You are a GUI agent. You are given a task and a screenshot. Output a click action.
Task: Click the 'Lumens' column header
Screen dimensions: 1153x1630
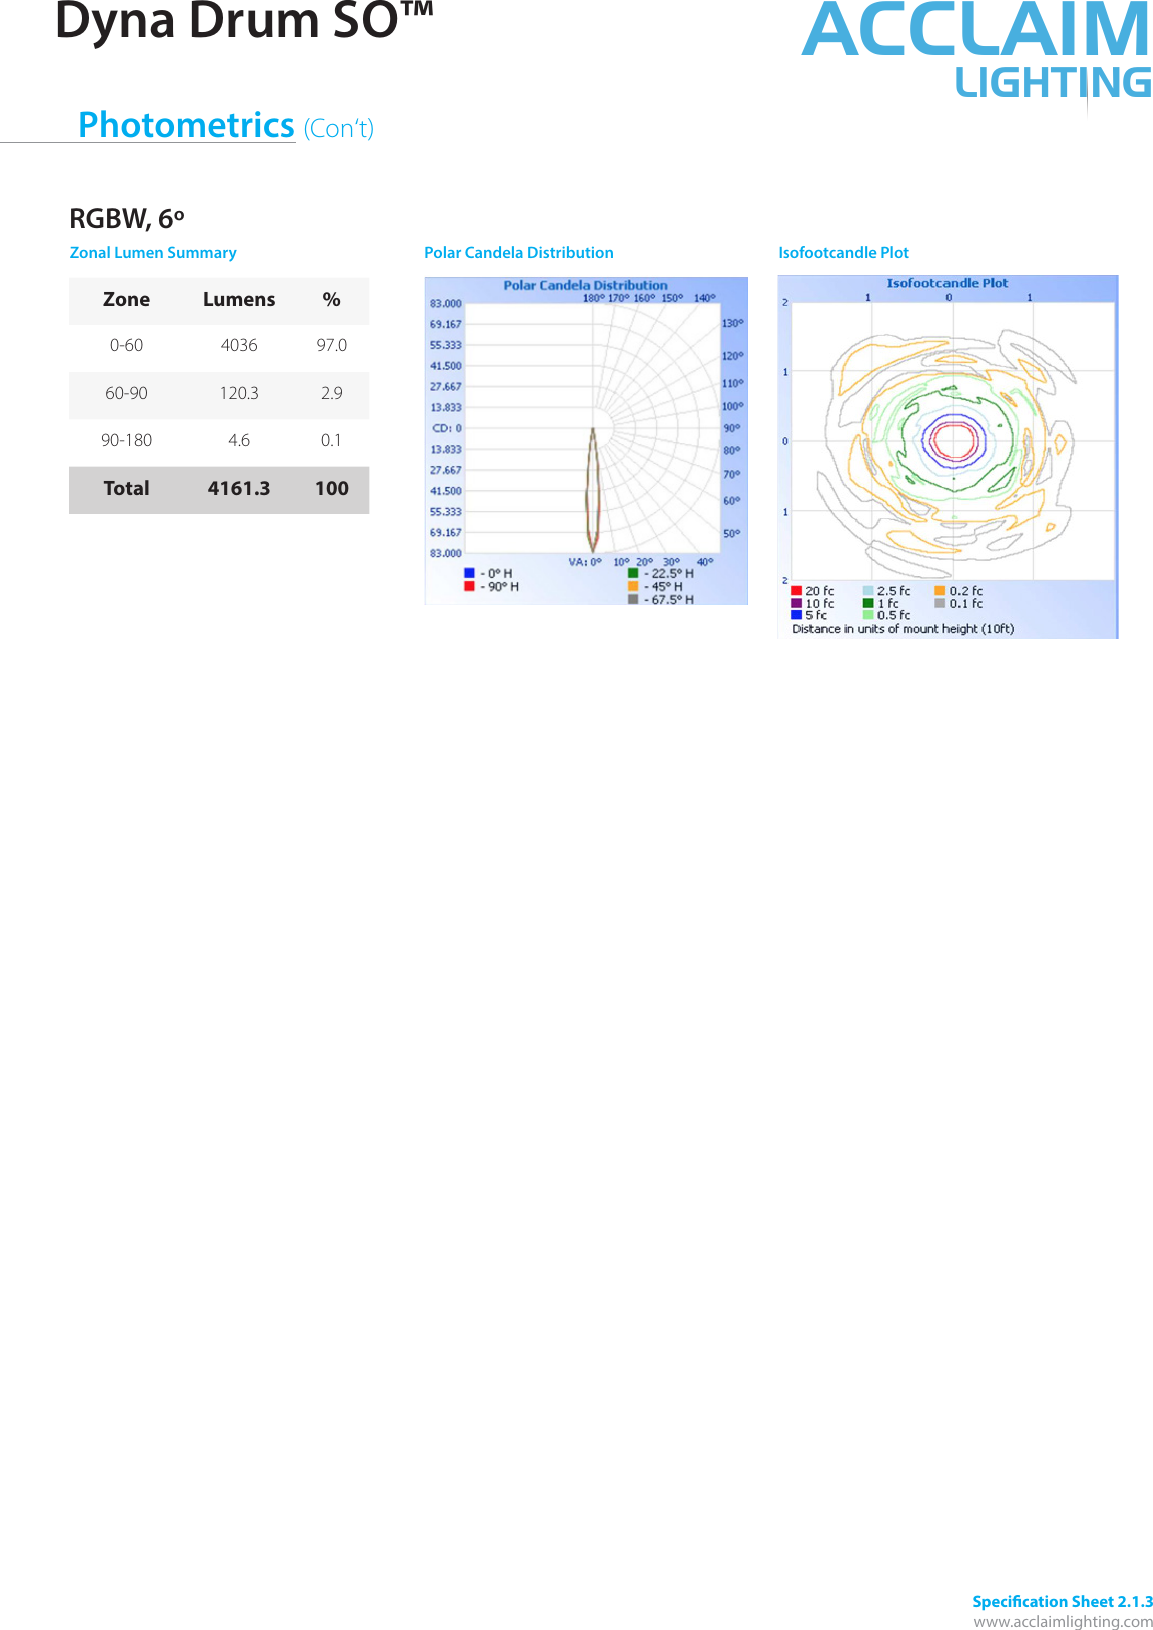coord(239,300)
